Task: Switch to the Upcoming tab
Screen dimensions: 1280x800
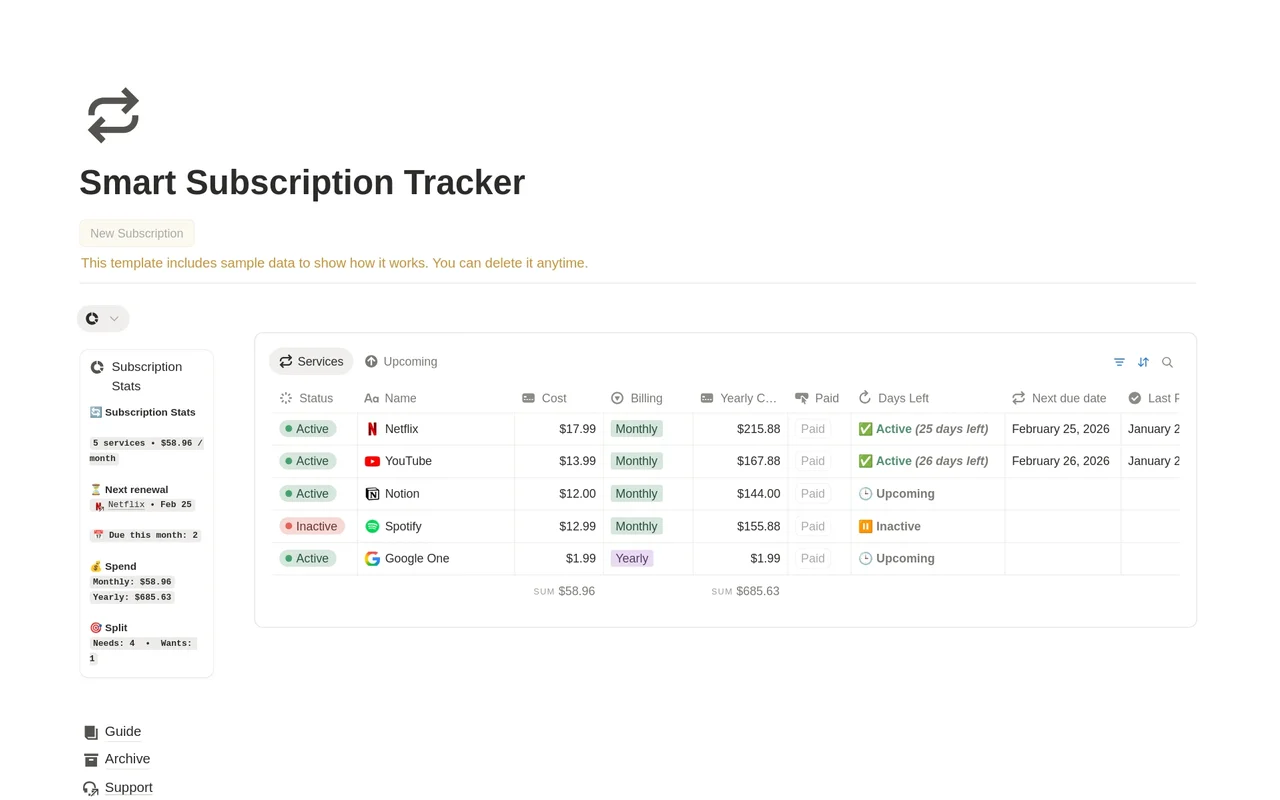Action: pos(400,361)
